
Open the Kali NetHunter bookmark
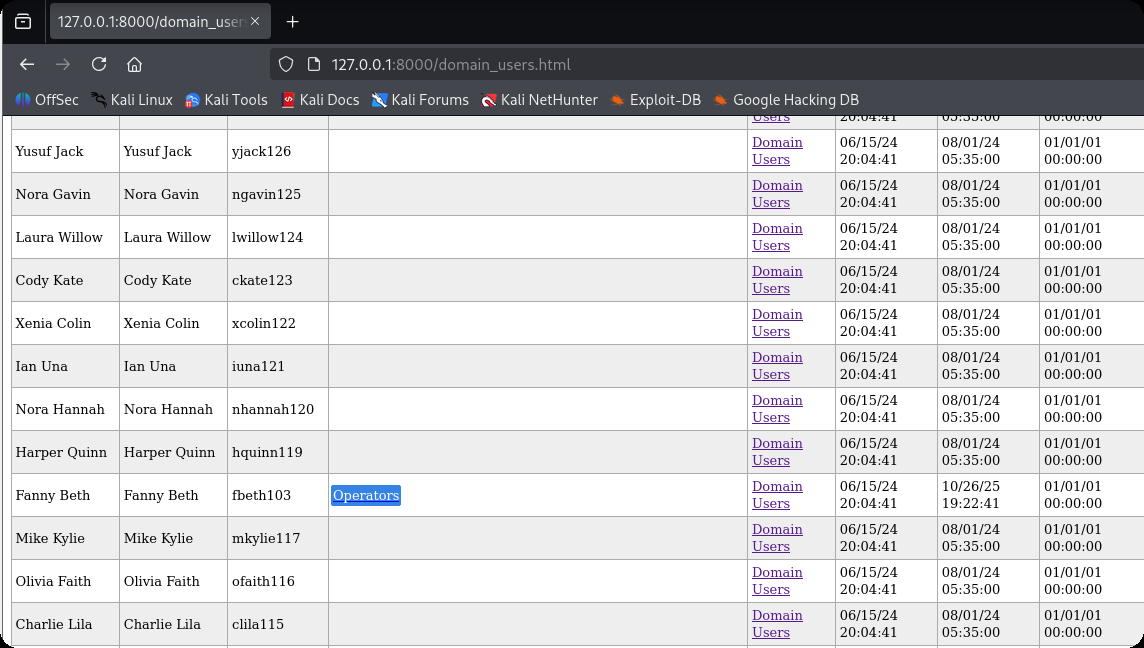point(539,100)
